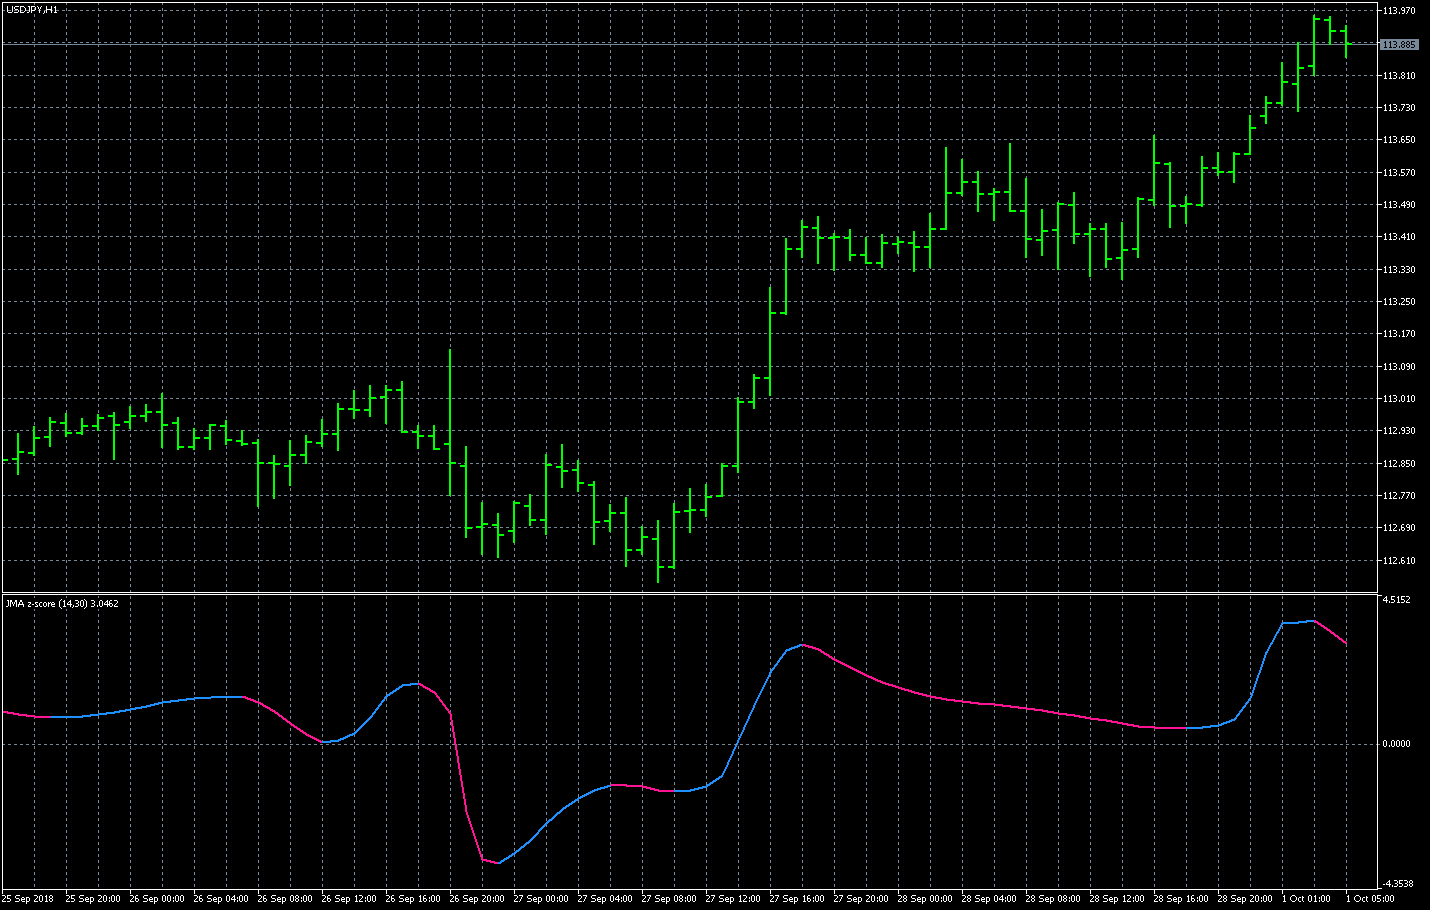Click the 112.610 price axis label
1430x910 pixels.
(1398, 561)
